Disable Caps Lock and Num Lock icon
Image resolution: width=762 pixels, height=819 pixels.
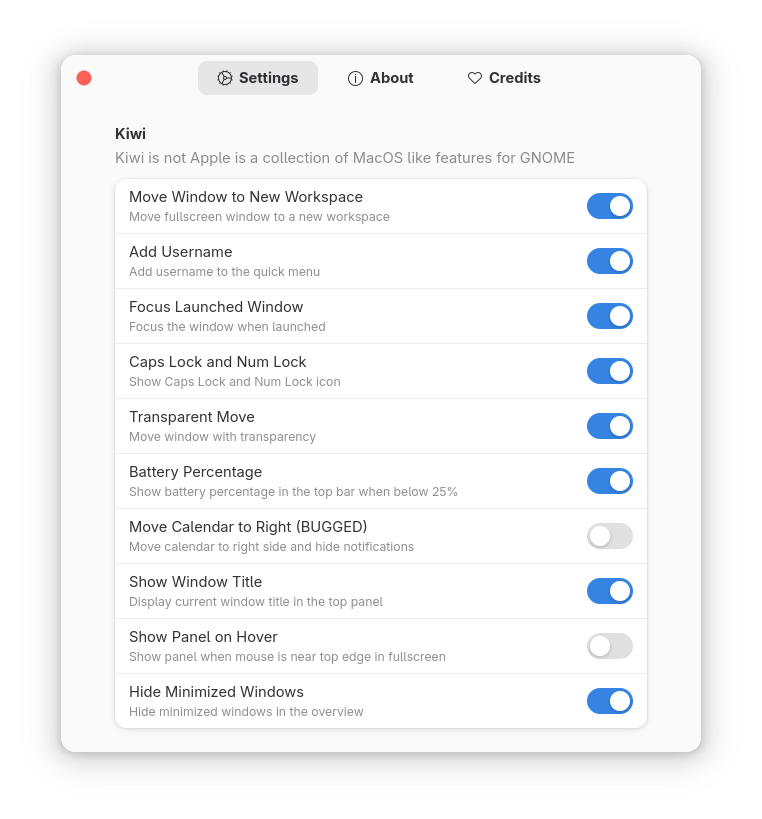click(609, 371)
